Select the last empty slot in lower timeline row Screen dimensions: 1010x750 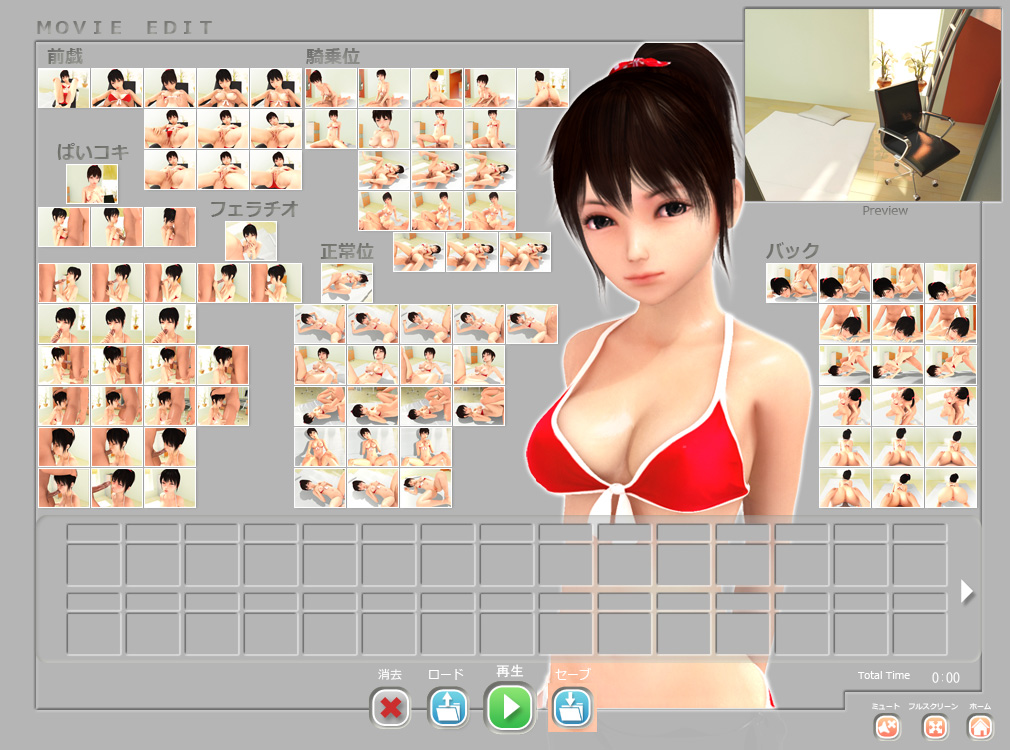point(919,632)
